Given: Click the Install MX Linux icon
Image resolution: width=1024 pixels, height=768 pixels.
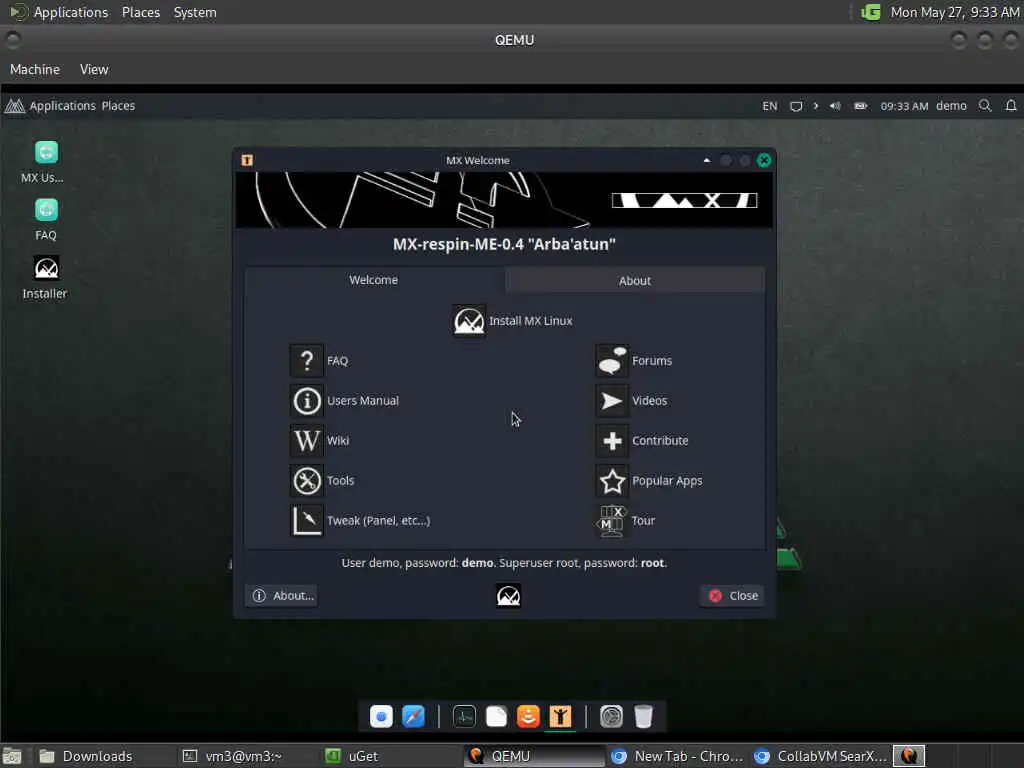Looking at the screenshot, I should click(469, 321).
